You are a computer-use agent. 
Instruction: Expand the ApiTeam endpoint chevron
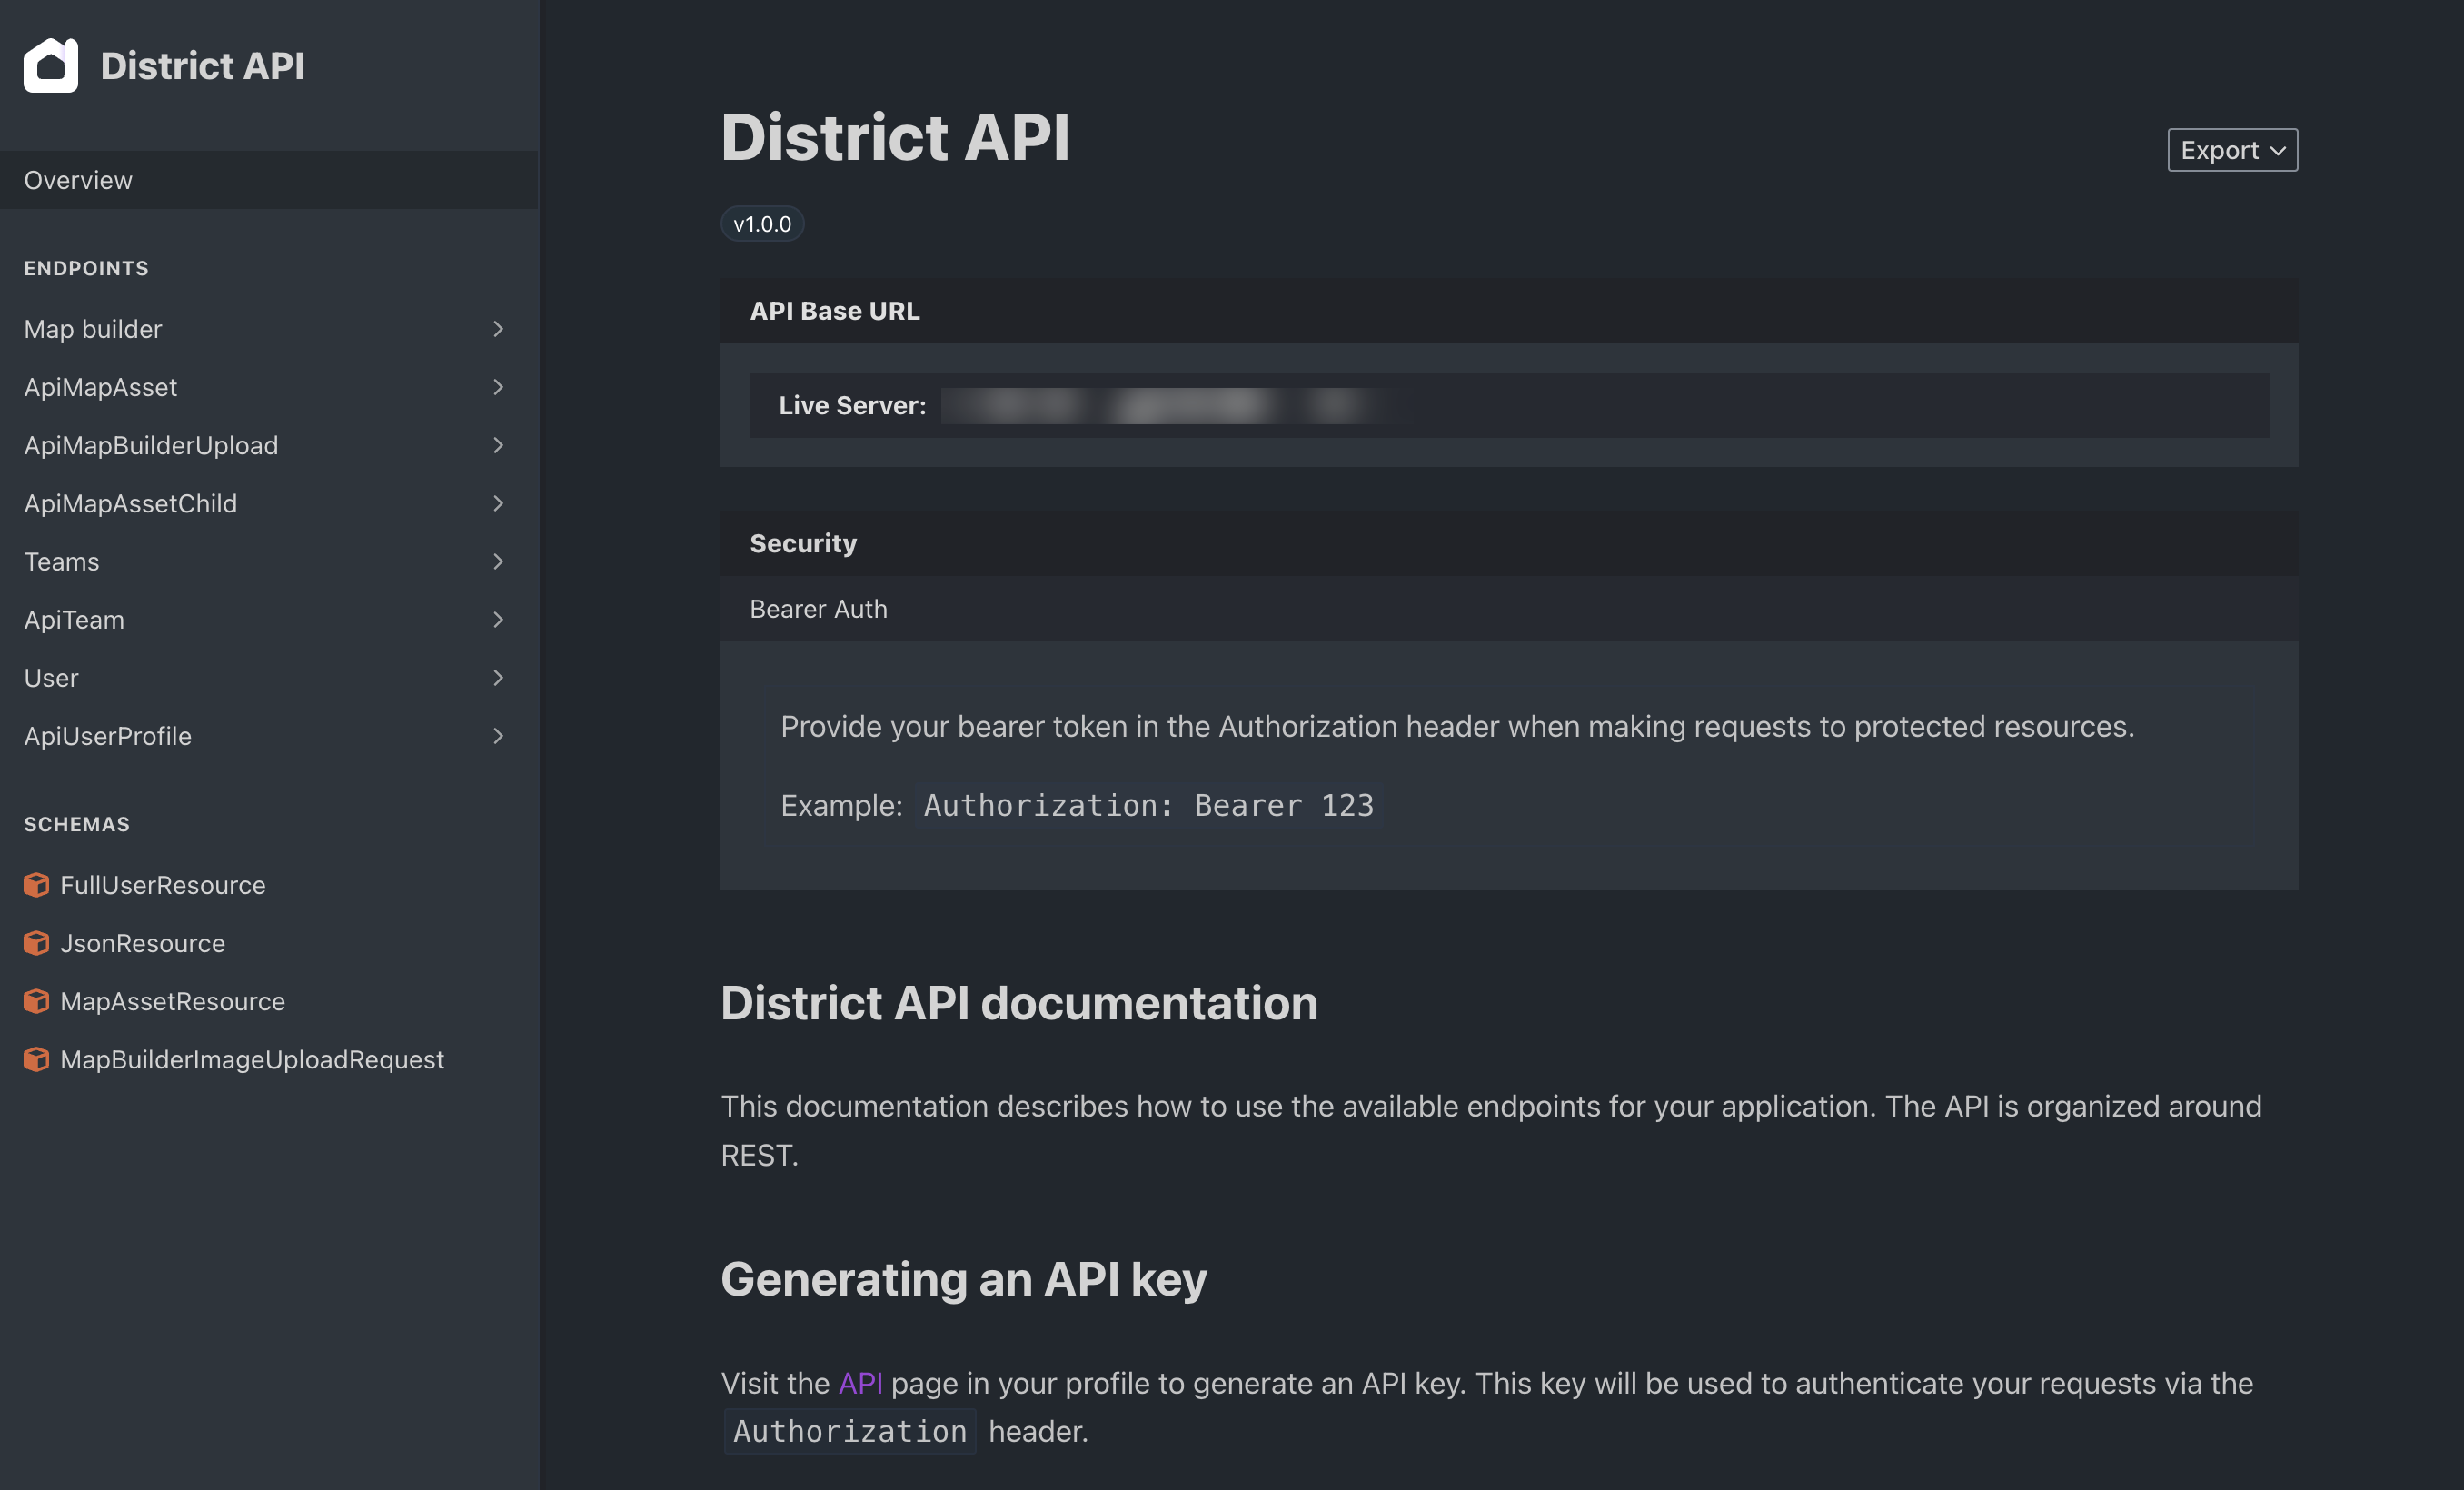(498, 619)
